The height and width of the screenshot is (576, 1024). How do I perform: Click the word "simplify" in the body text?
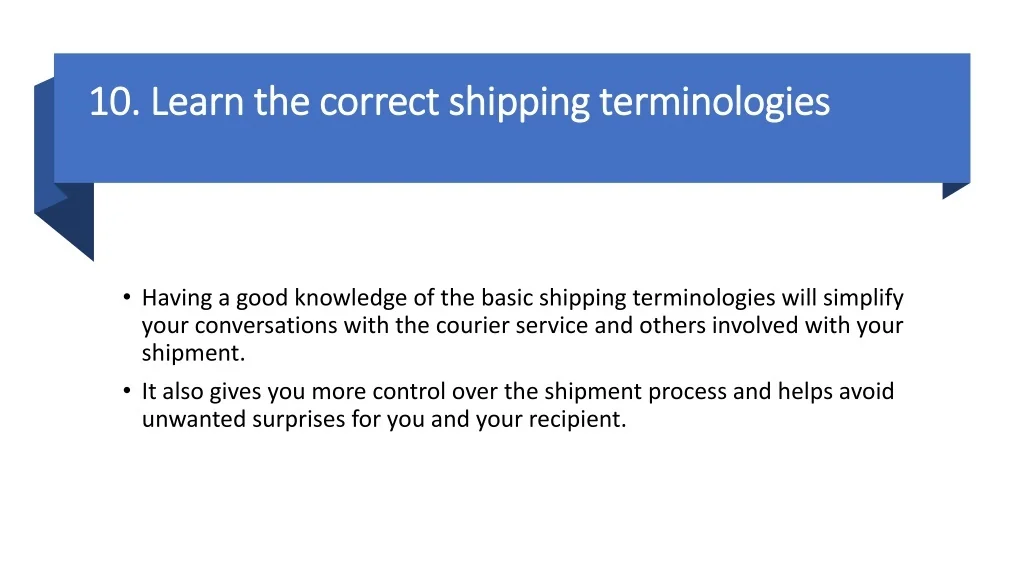point(864,298)
